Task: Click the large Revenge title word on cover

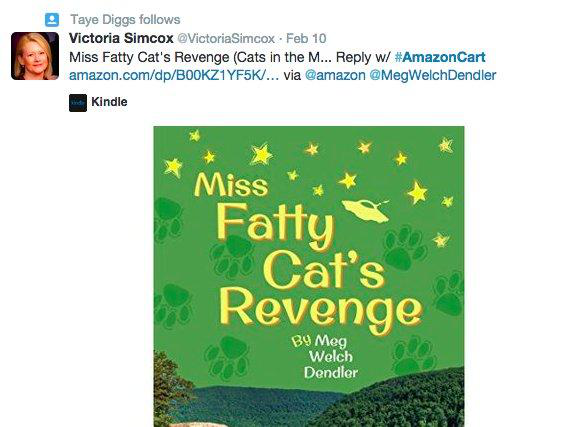Action: (x=322, y=311)
